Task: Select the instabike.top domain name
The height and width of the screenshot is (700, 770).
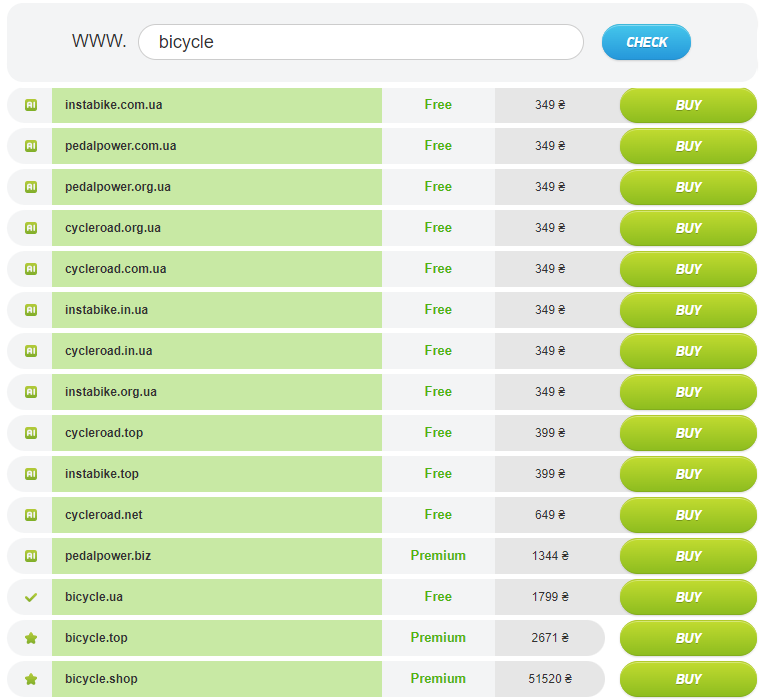Action: point(102,474)
